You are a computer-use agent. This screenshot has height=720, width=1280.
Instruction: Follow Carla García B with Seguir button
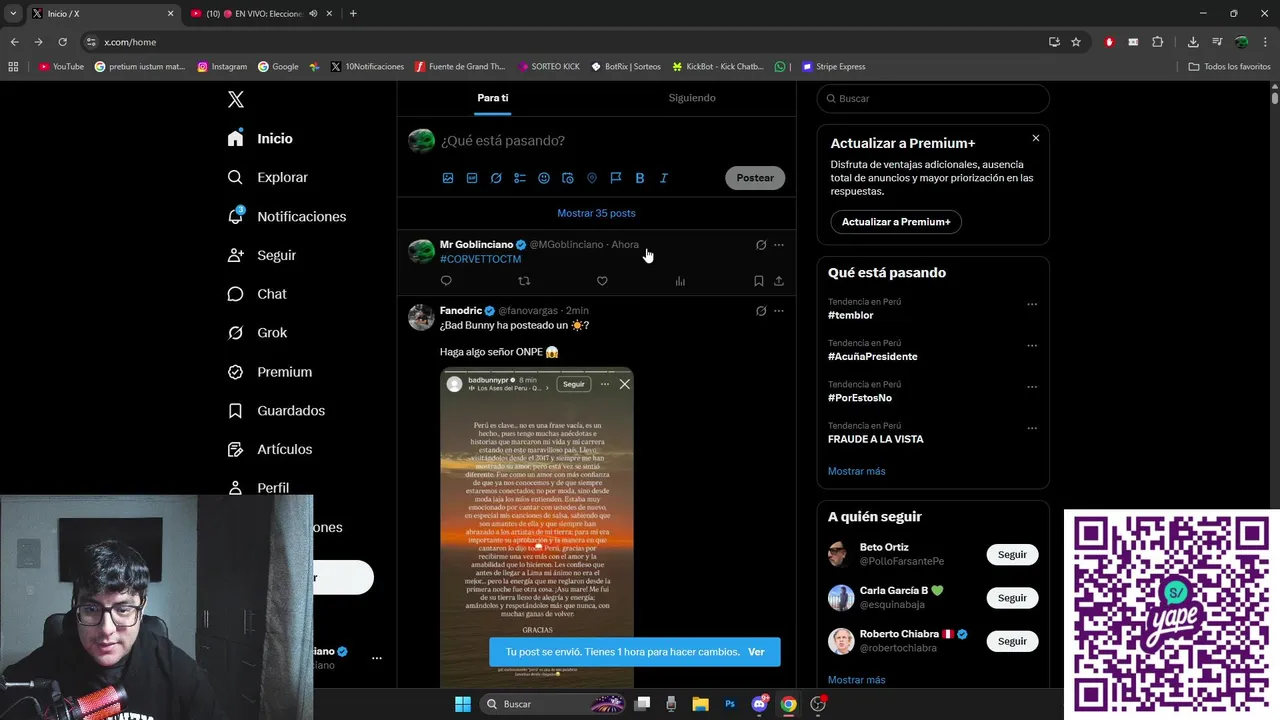pos(1012,598)
